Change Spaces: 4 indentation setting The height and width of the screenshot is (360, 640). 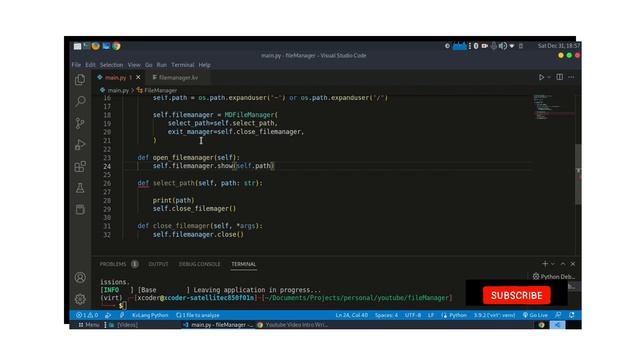[386, 315]
